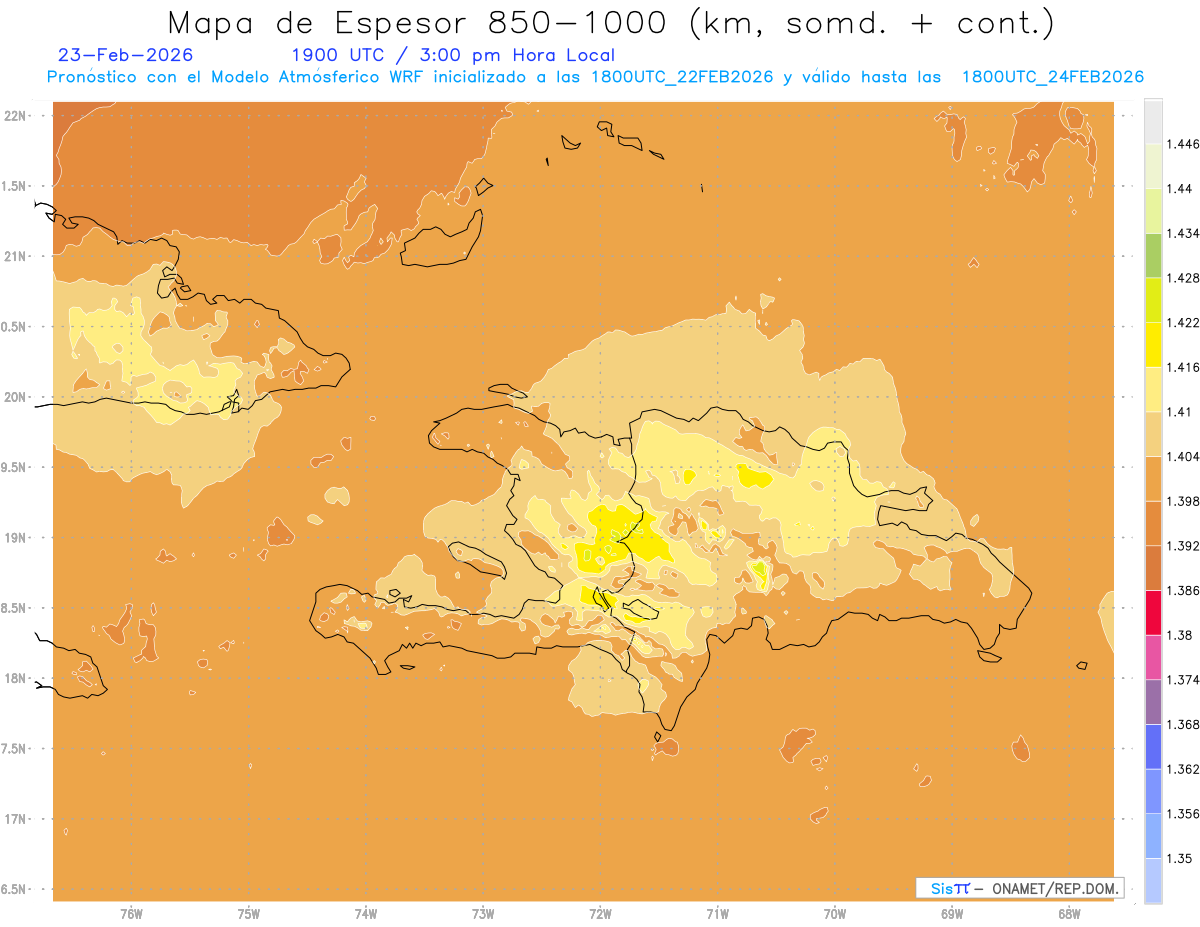This screenshot has width=1200, height=927.
Task: Select the legend swatch between 1.356 and 1.362
Action: click(1153, 791)
